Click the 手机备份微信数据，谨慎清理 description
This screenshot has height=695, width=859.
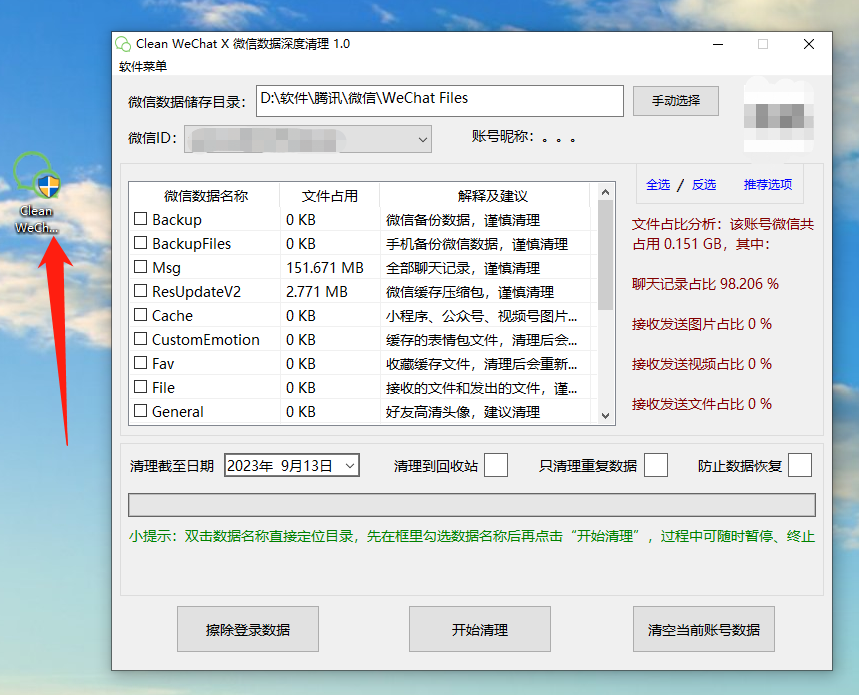477,244
